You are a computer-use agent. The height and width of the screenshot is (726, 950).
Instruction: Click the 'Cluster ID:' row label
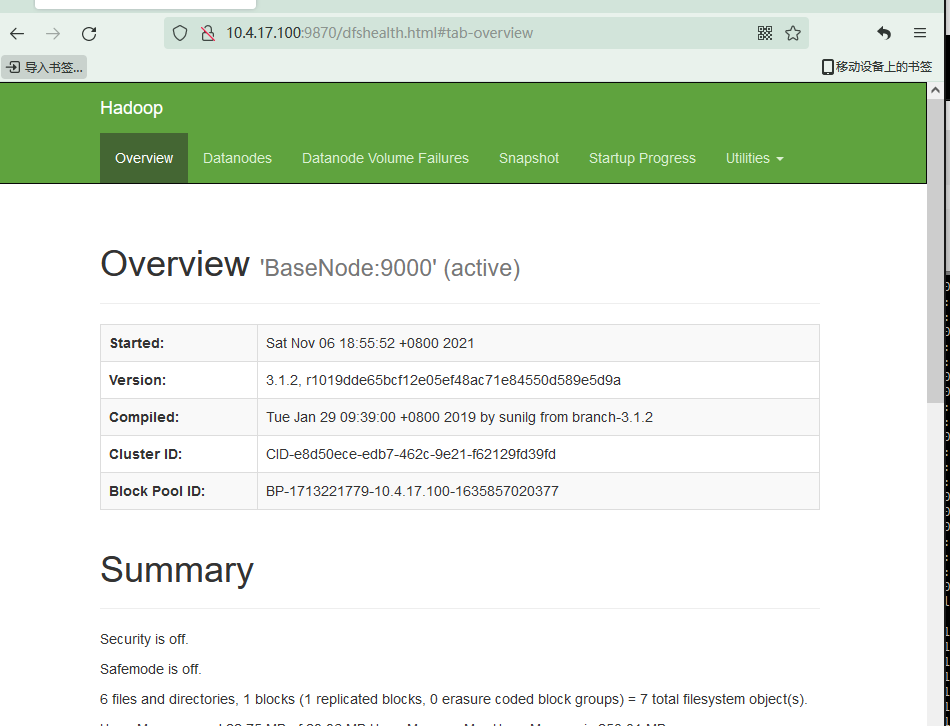145,454
